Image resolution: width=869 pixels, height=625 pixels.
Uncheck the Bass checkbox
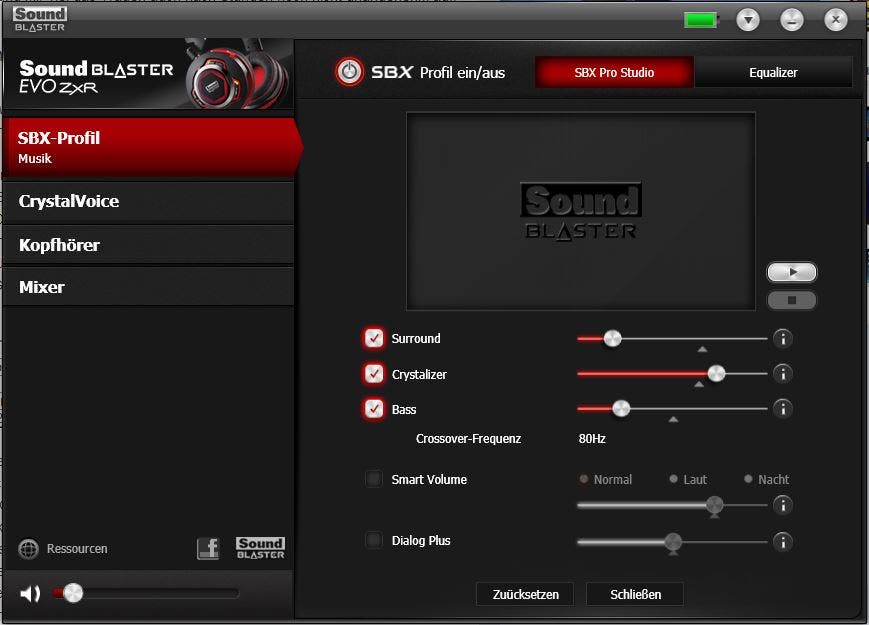(374, 409)
